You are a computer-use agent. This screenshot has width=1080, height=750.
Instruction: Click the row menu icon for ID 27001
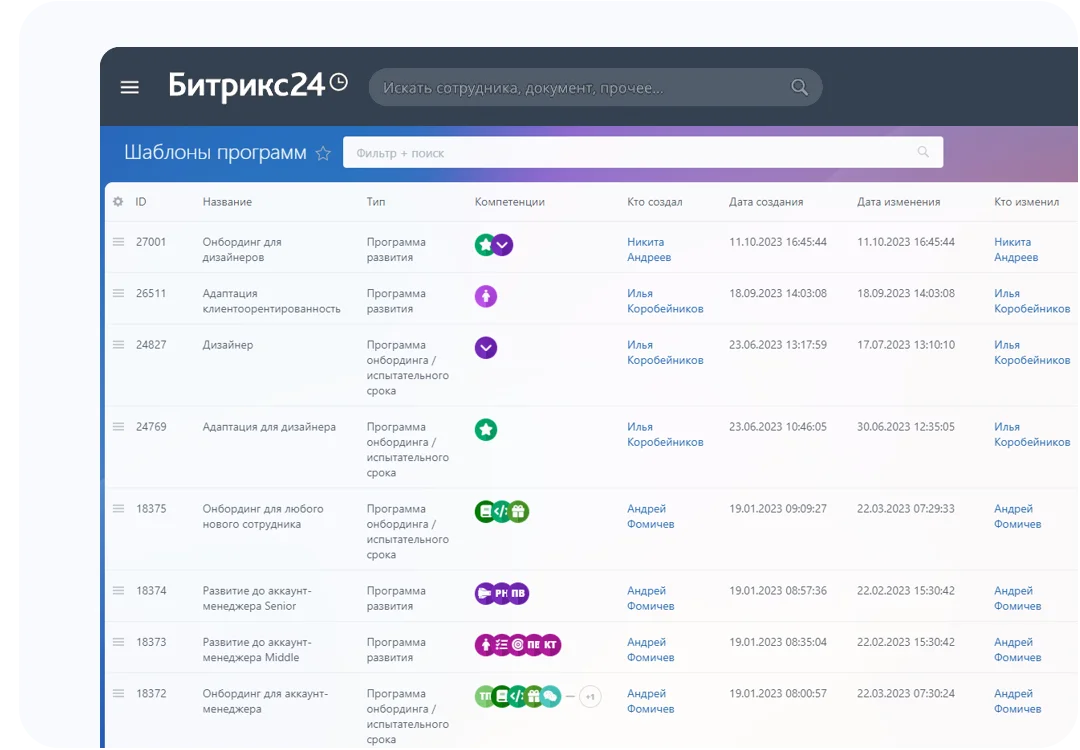(118, 242)
